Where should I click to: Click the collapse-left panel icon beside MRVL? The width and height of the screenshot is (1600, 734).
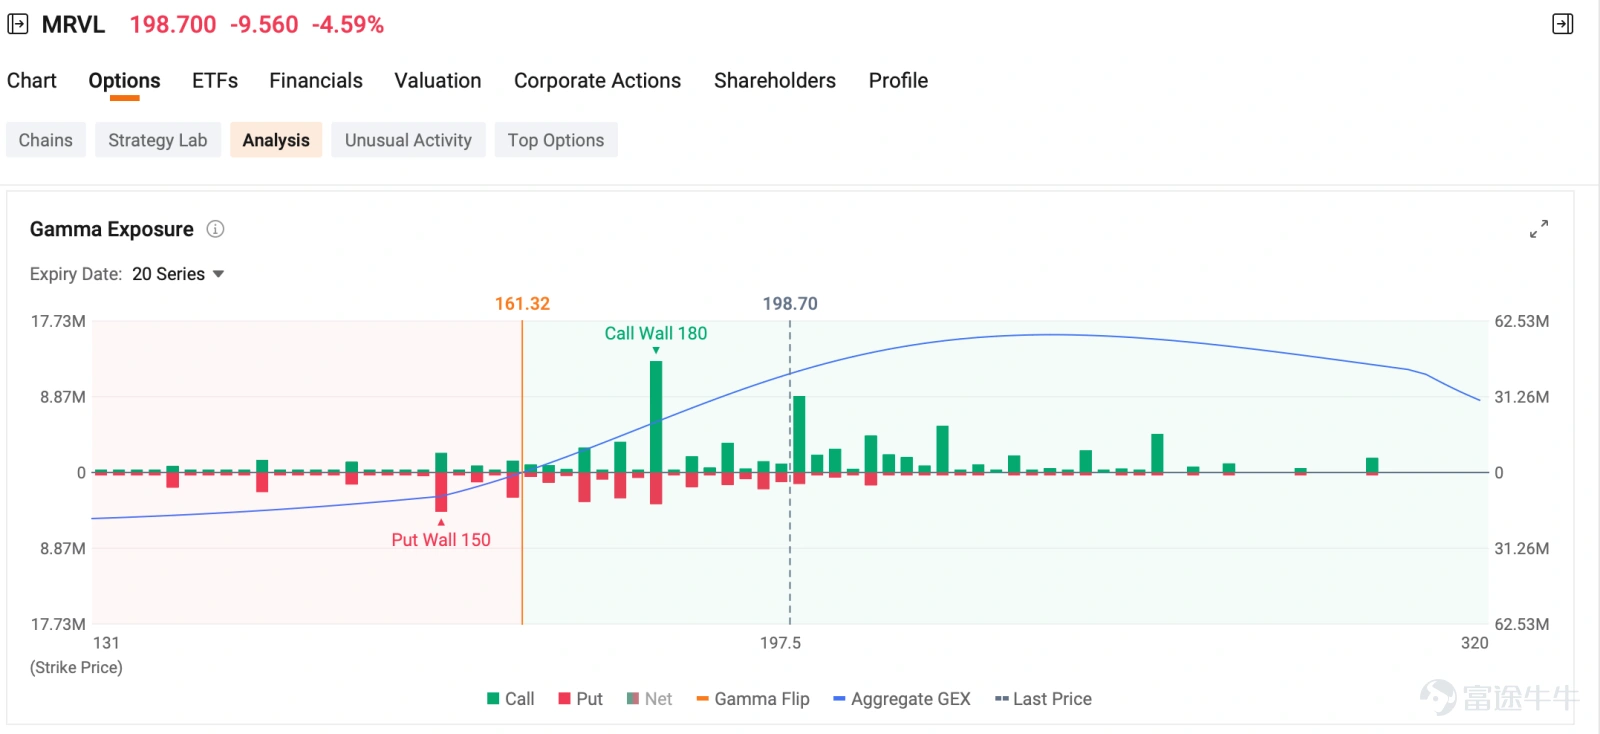[18, 24]
